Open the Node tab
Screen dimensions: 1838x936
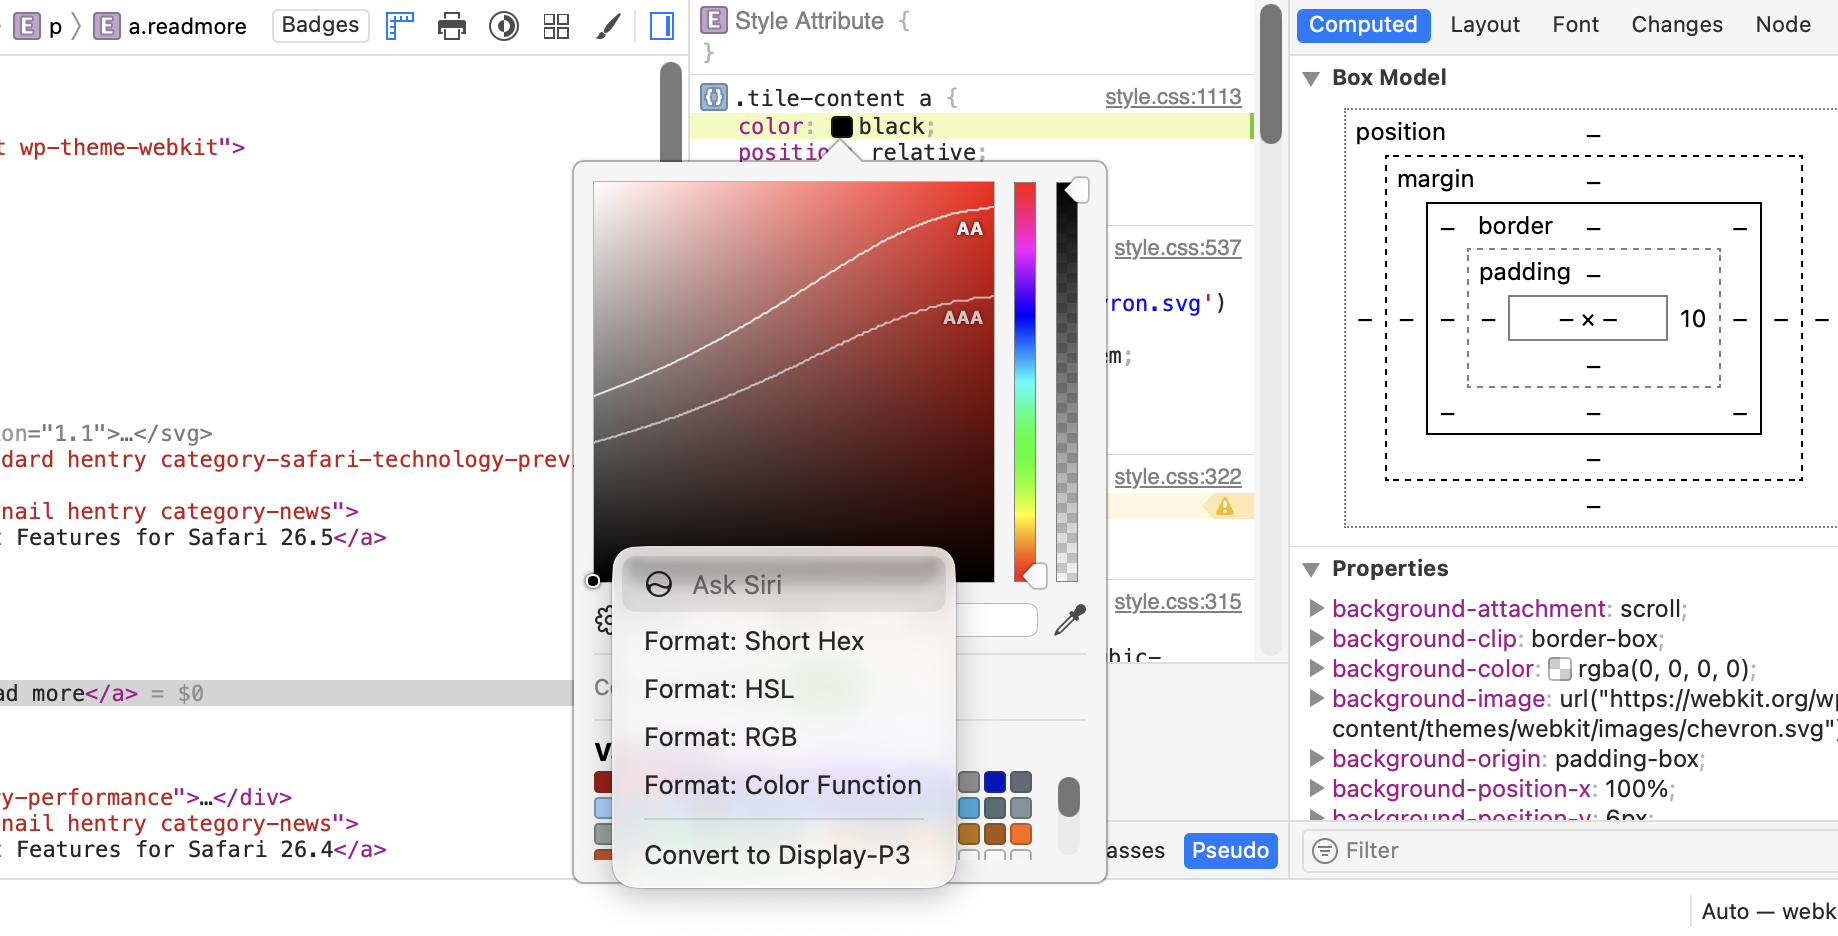point(1783,25)
